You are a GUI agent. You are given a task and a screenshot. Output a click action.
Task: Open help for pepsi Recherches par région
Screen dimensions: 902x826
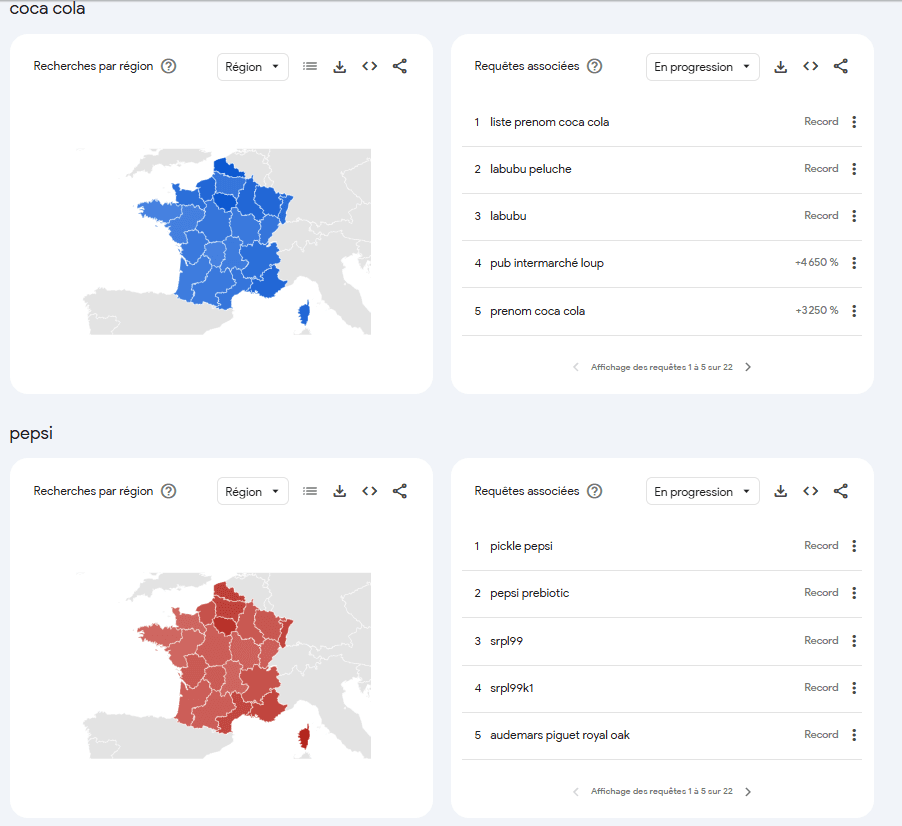click(169, 491)
